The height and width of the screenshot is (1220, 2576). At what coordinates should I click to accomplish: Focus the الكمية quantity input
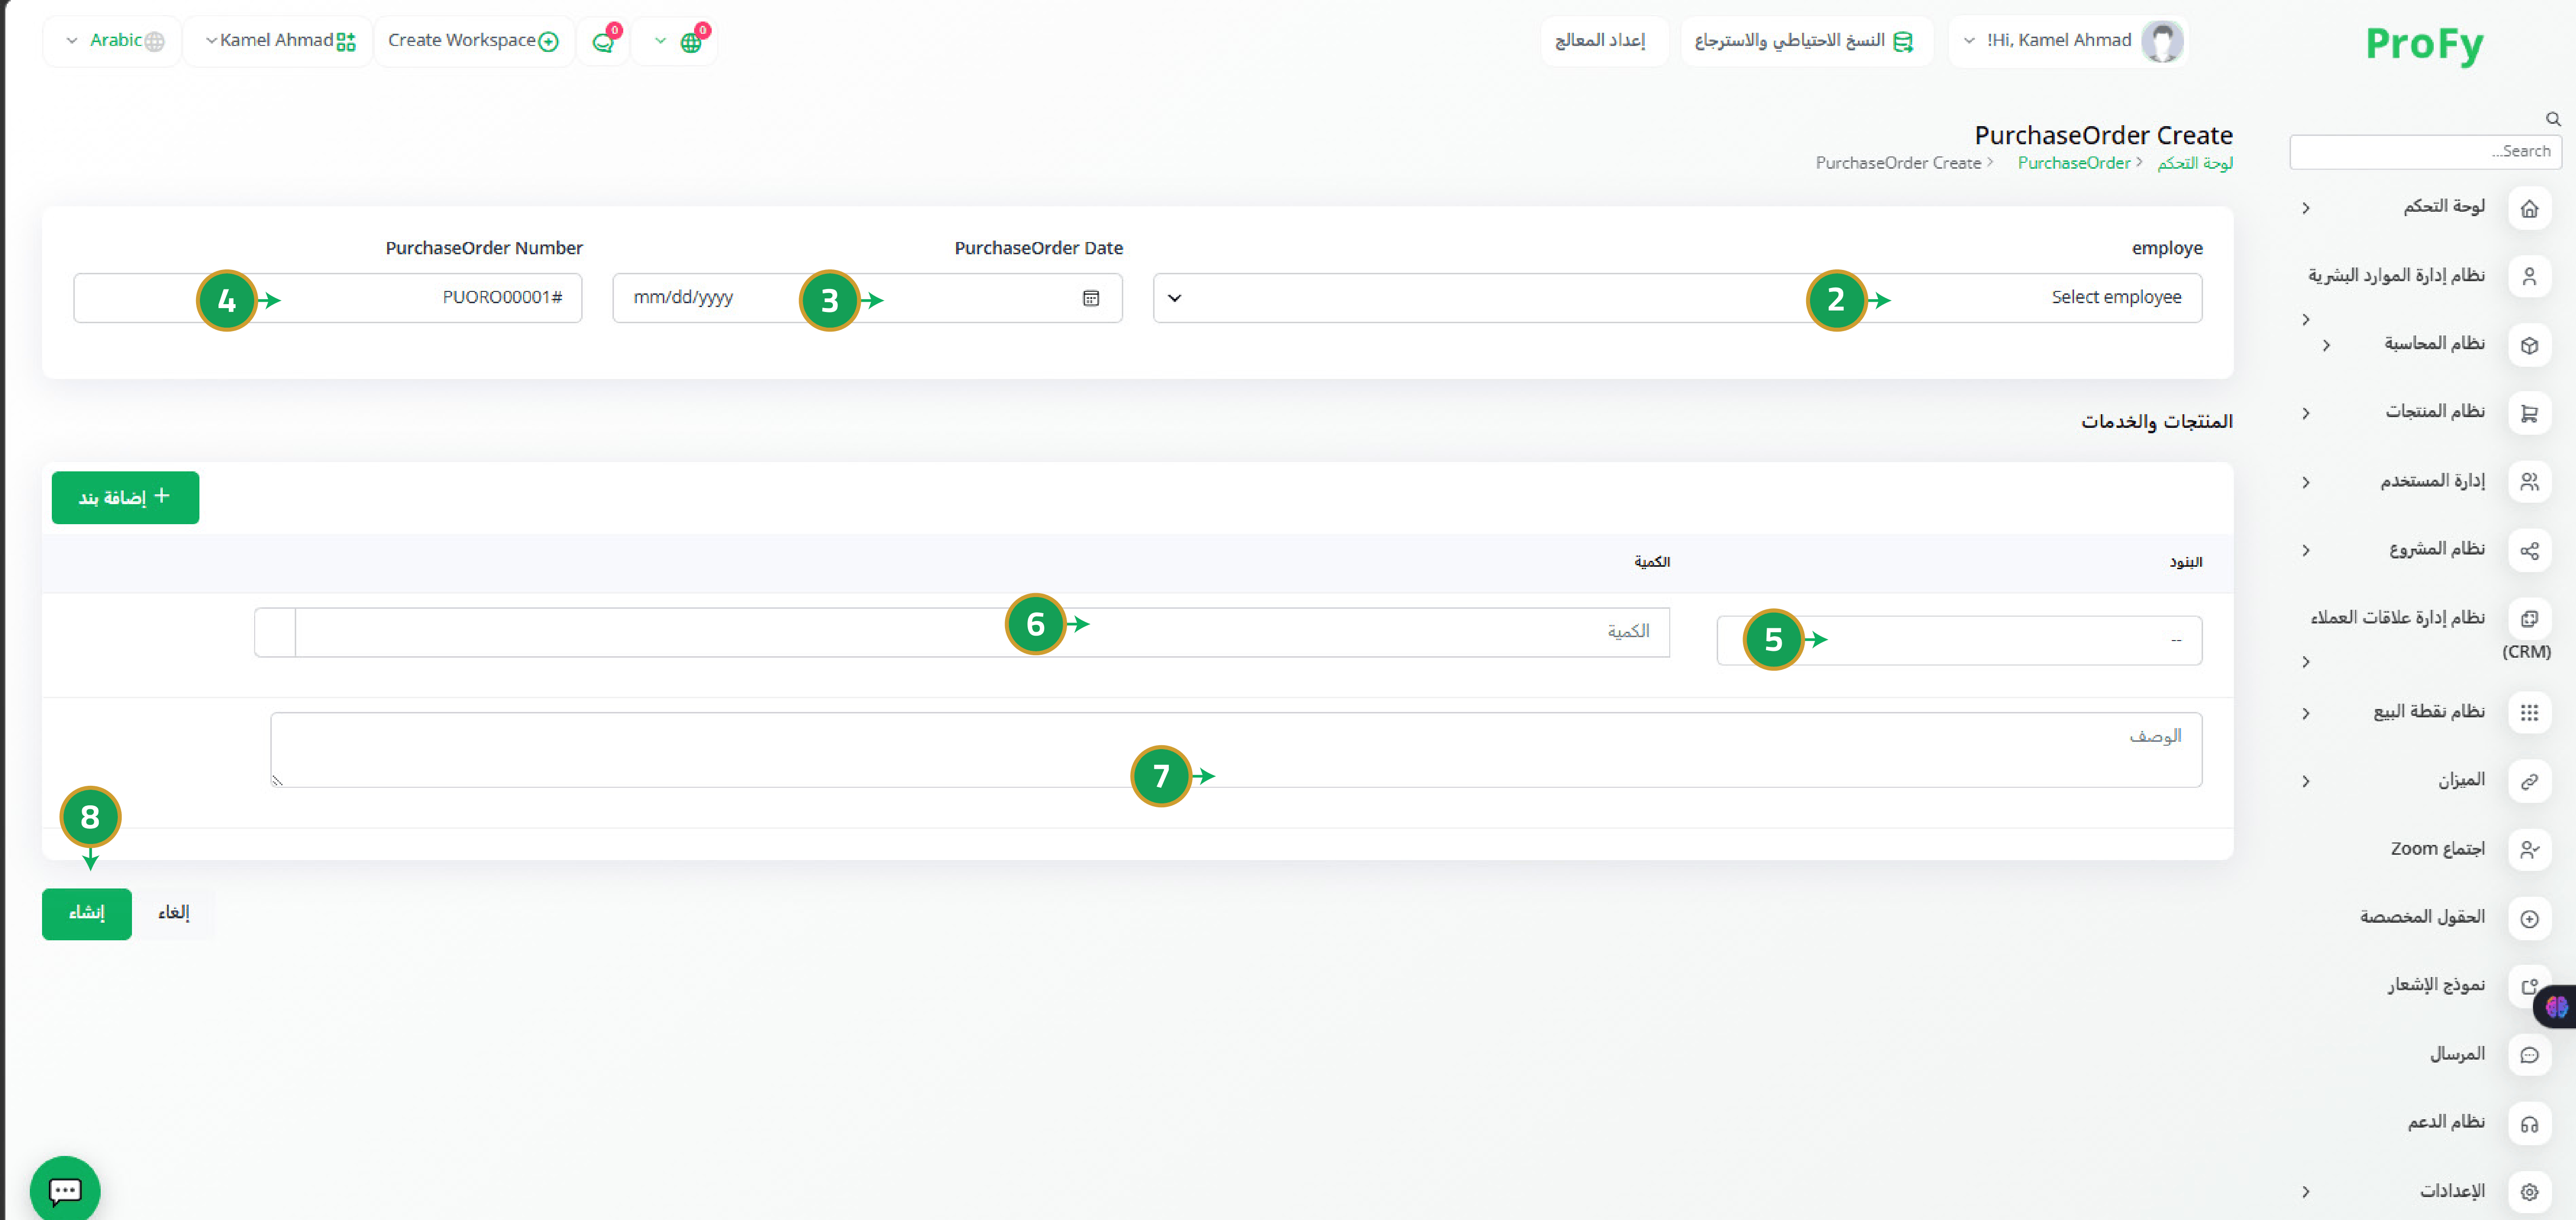pyautogui.click(x=982, y=632)
